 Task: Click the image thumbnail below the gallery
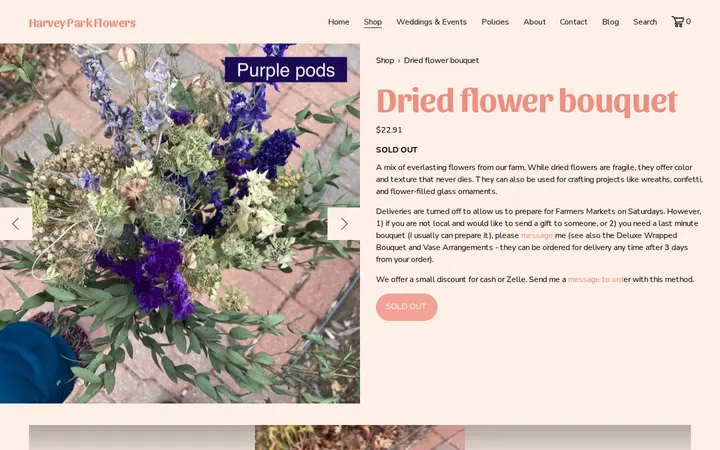pyautogui.click(x=360, y=437)
